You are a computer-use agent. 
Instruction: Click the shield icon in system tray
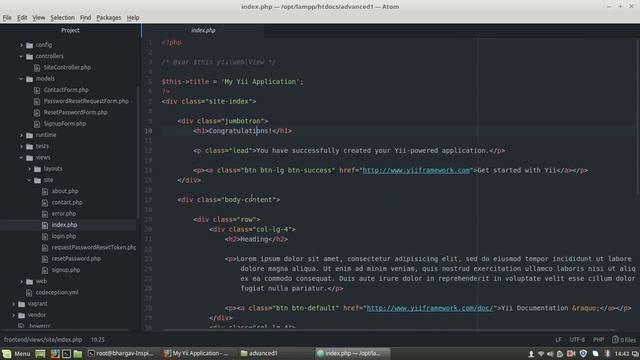[x=583, y=353]
